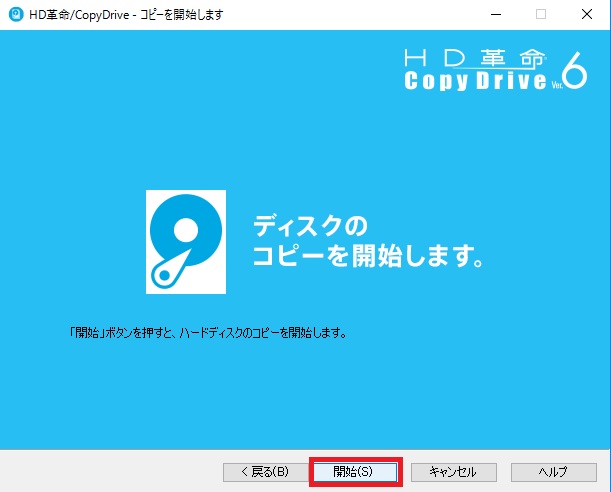Cancel the wizard with キャンセル button
The width and height of the screenshot is (611, 492).
(x=454, y=472)
